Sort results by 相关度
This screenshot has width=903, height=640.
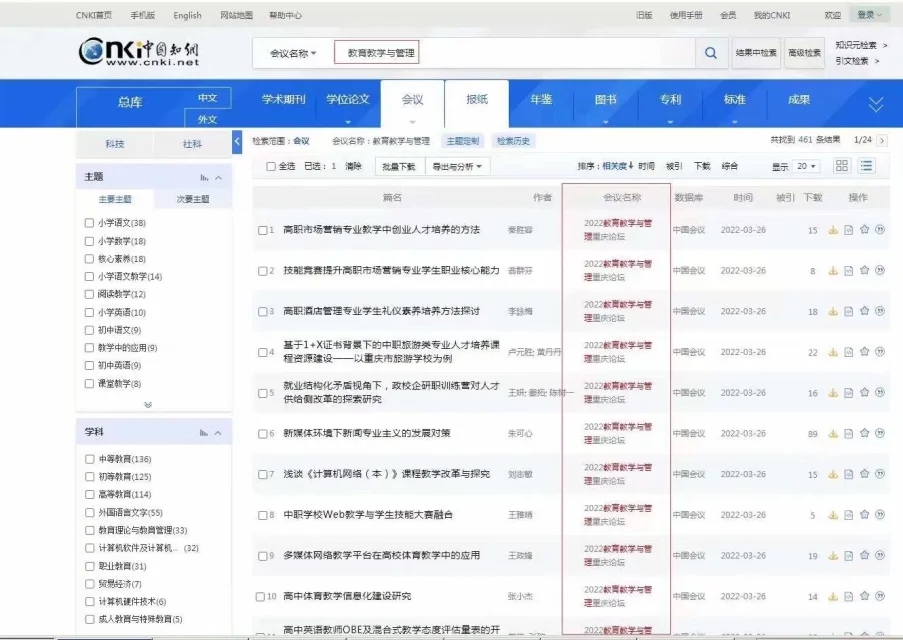click(618, 166)
